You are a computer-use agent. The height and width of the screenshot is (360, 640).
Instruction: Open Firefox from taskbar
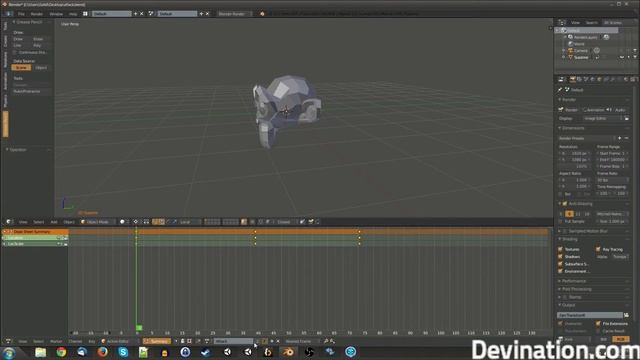tap(102, 352)
